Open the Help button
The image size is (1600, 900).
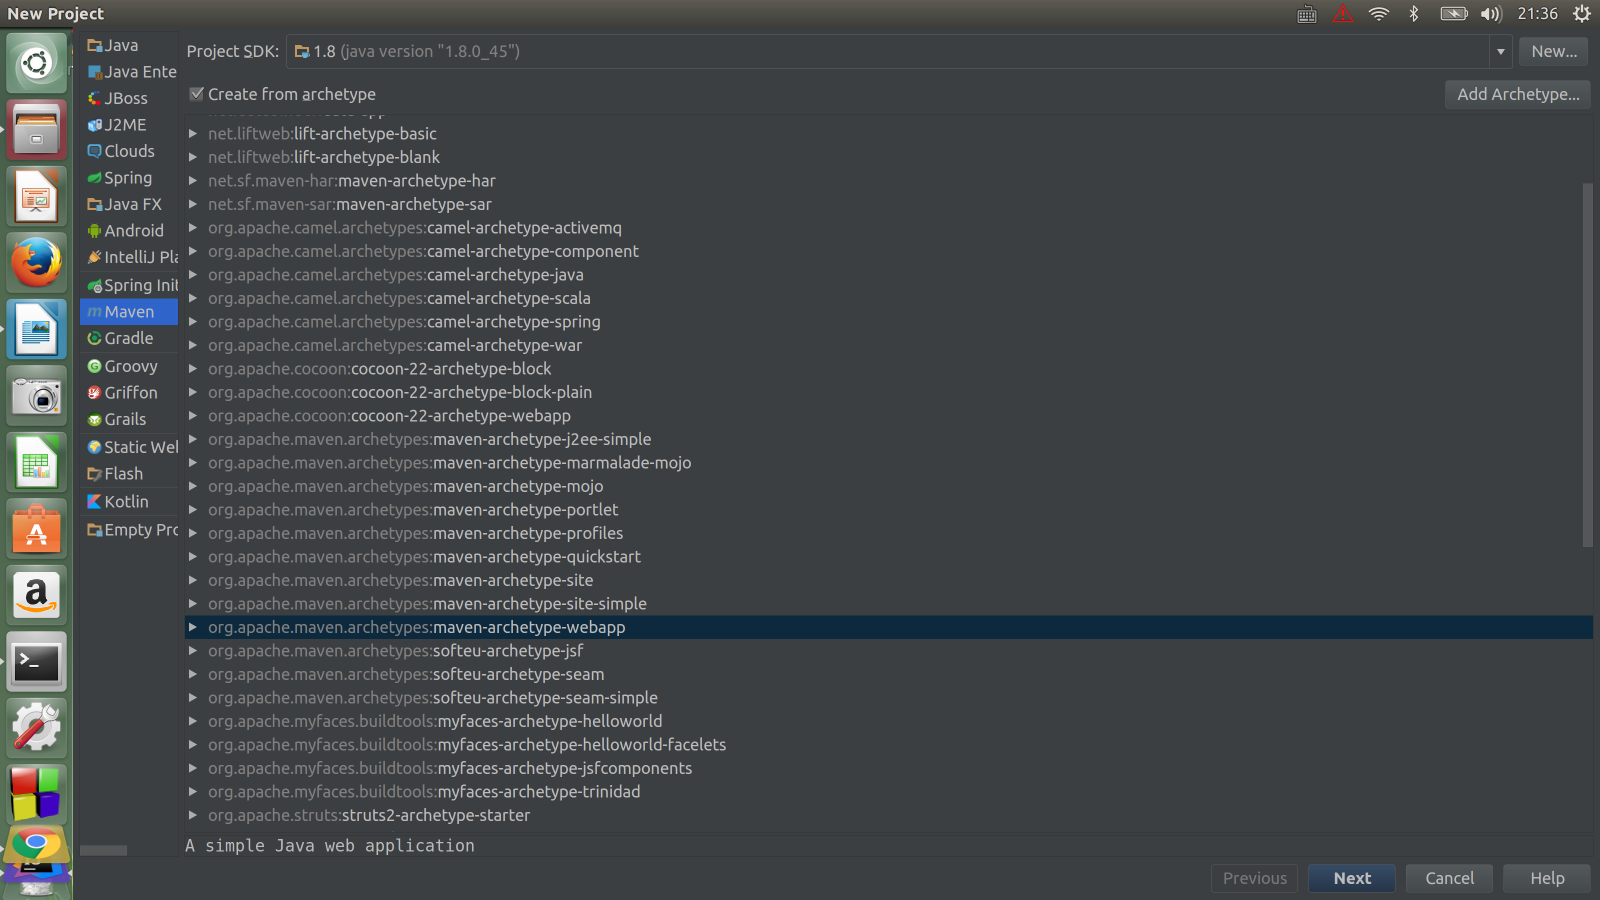(1547, 878)
